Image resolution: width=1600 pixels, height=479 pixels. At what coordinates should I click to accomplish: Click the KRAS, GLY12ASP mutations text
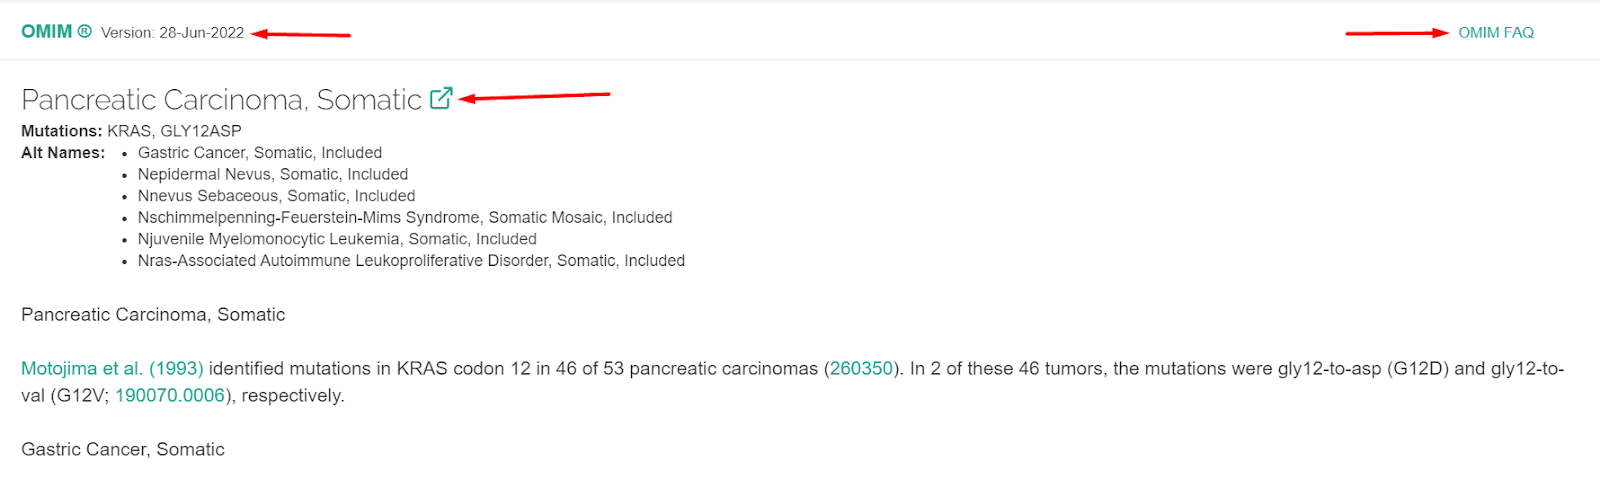[x=174, y=131]
